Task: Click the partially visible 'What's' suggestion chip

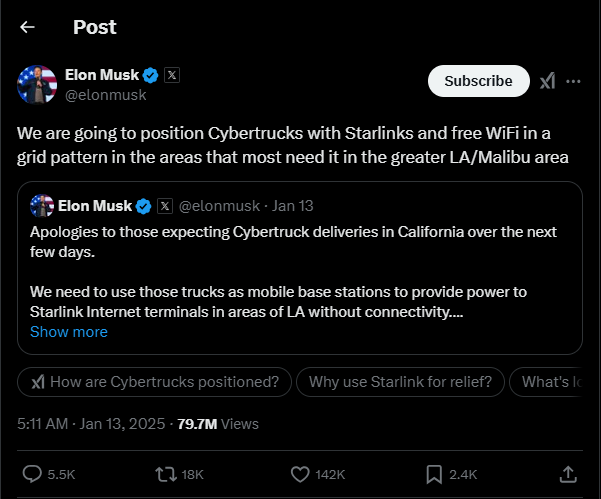Action: point(547,382)
